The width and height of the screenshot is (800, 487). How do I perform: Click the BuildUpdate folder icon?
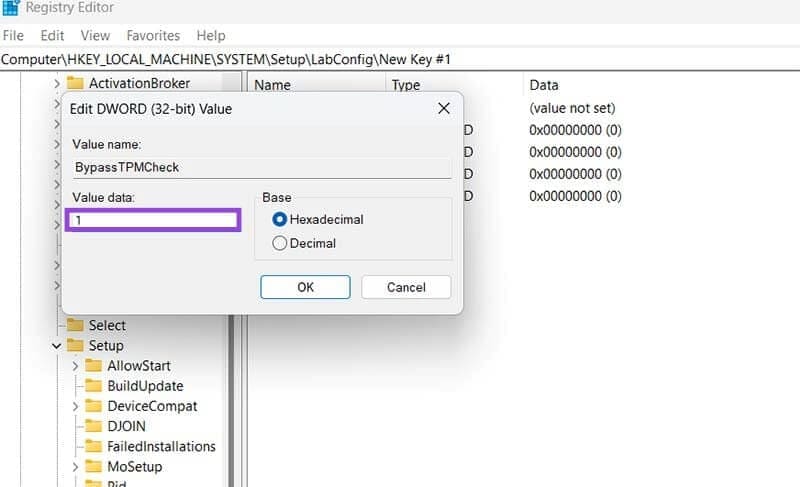(x=93, y=386)
